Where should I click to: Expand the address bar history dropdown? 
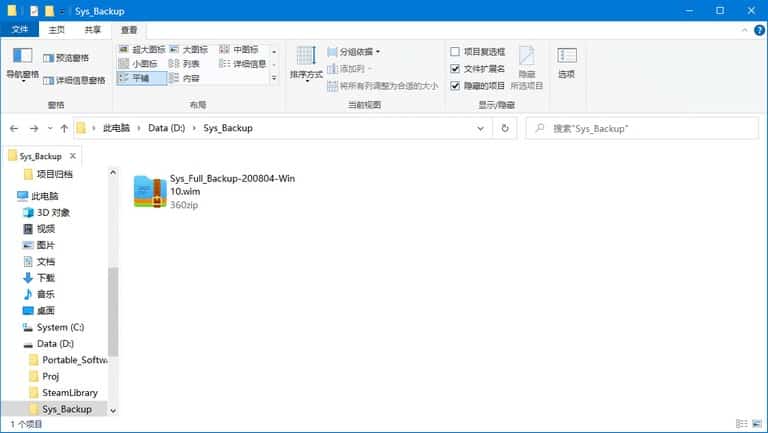[x=480, y=128]
